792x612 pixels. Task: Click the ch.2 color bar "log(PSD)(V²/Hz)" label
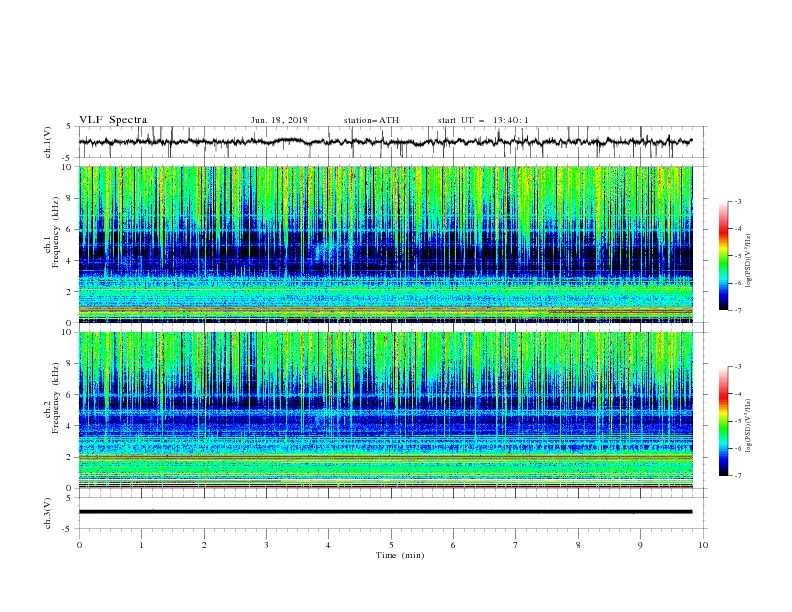pyautogui.click(x=749, y=426)
